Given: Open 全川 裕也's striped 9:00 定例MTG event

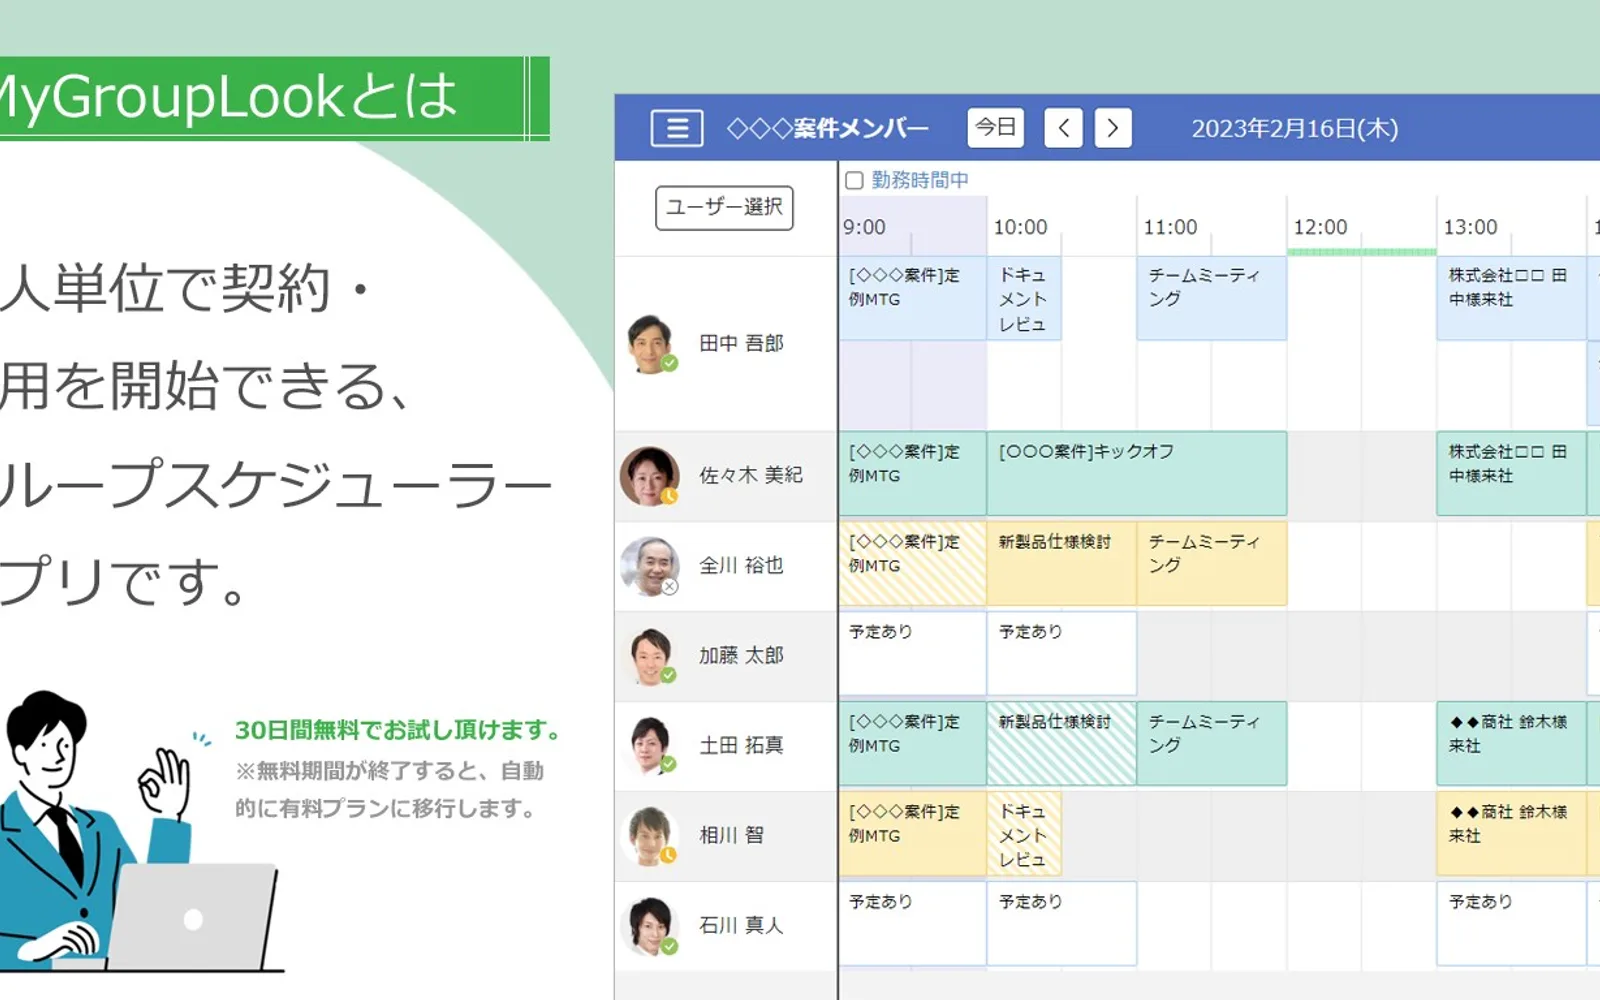Looking at the screenshot, I should pos(912,564).
